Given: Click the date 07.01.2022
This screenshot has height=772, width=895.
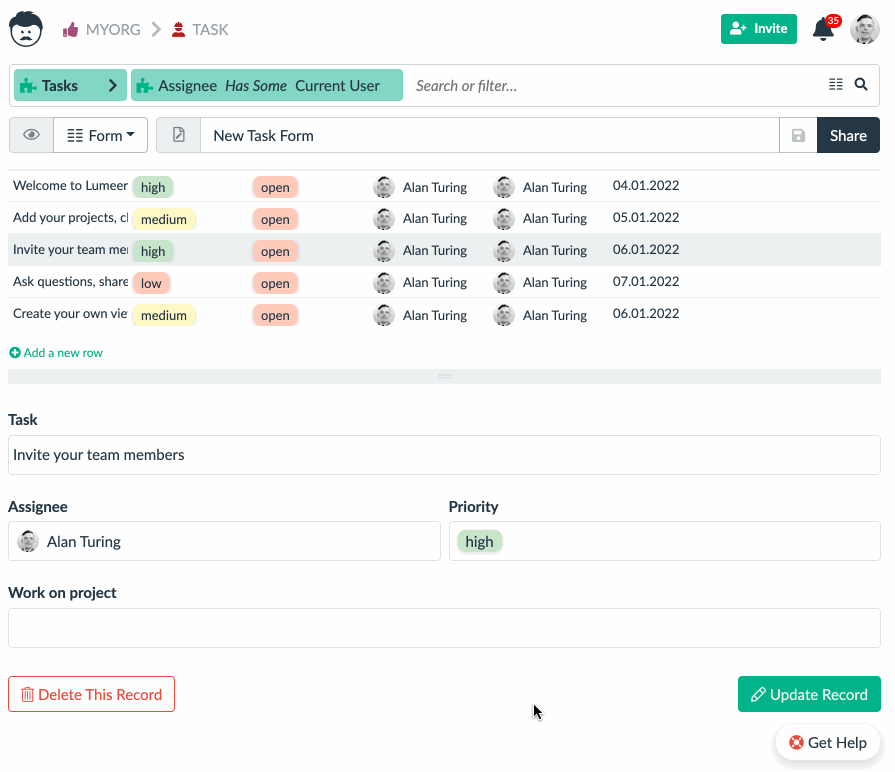Looking at the screenshot, I should coord(646,282).
